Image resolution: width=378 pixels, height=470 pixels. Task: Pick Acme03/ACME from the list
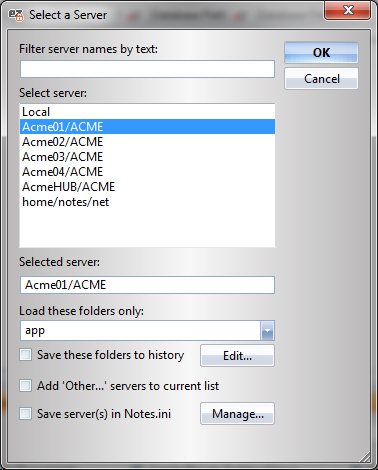coord(147,157)
